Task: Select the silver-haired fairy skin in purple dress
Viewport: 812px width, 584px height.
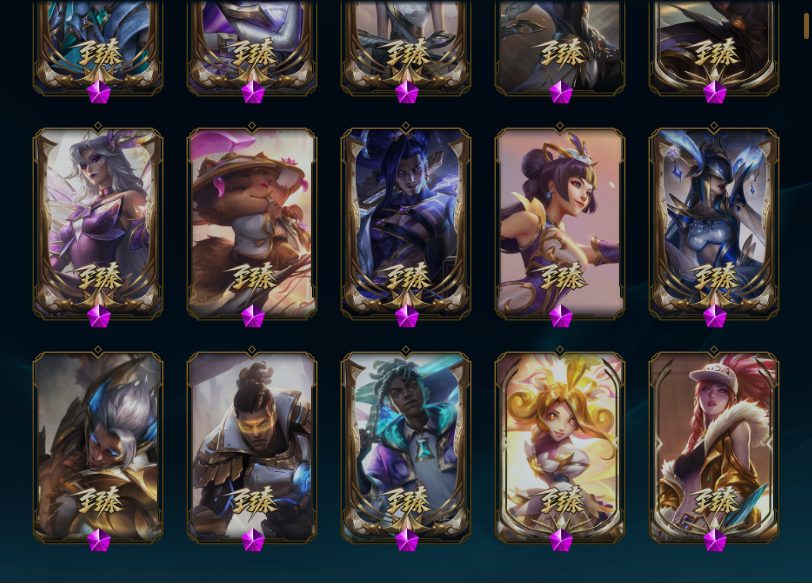Action: [98, 223]
